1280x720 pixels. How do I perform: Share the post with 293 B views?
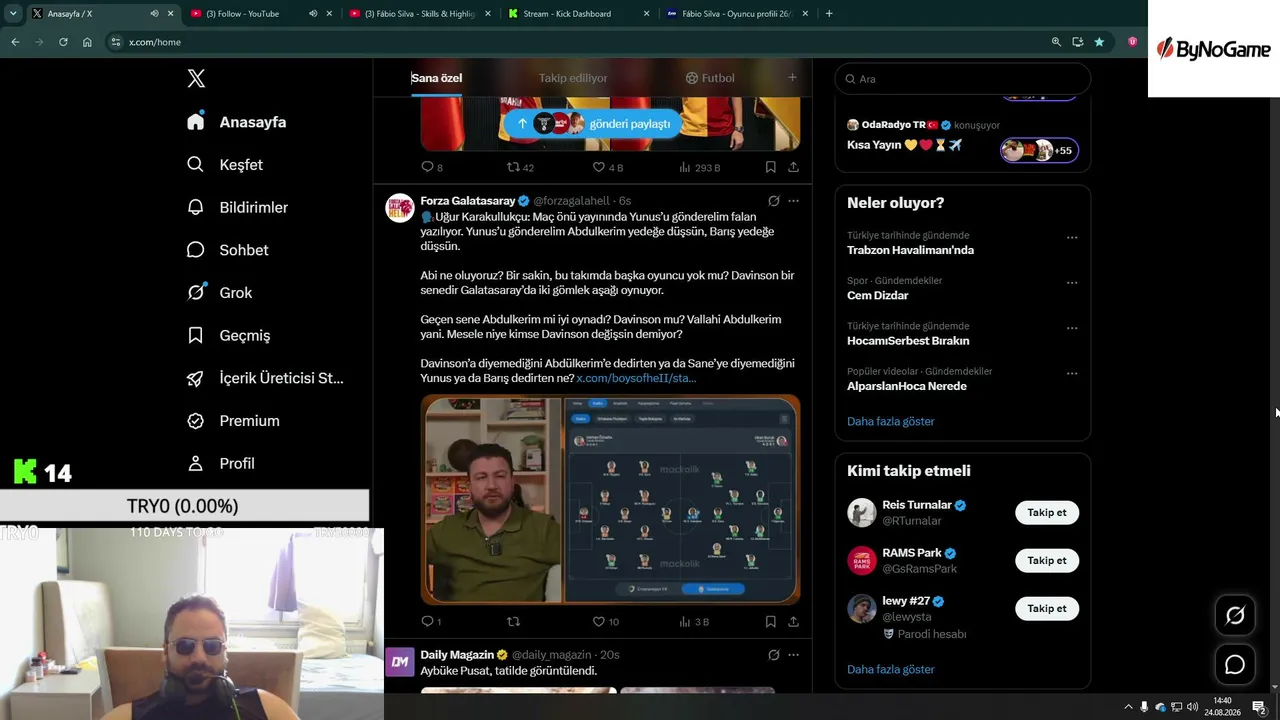pyautogui.click(x=793, y=167)
